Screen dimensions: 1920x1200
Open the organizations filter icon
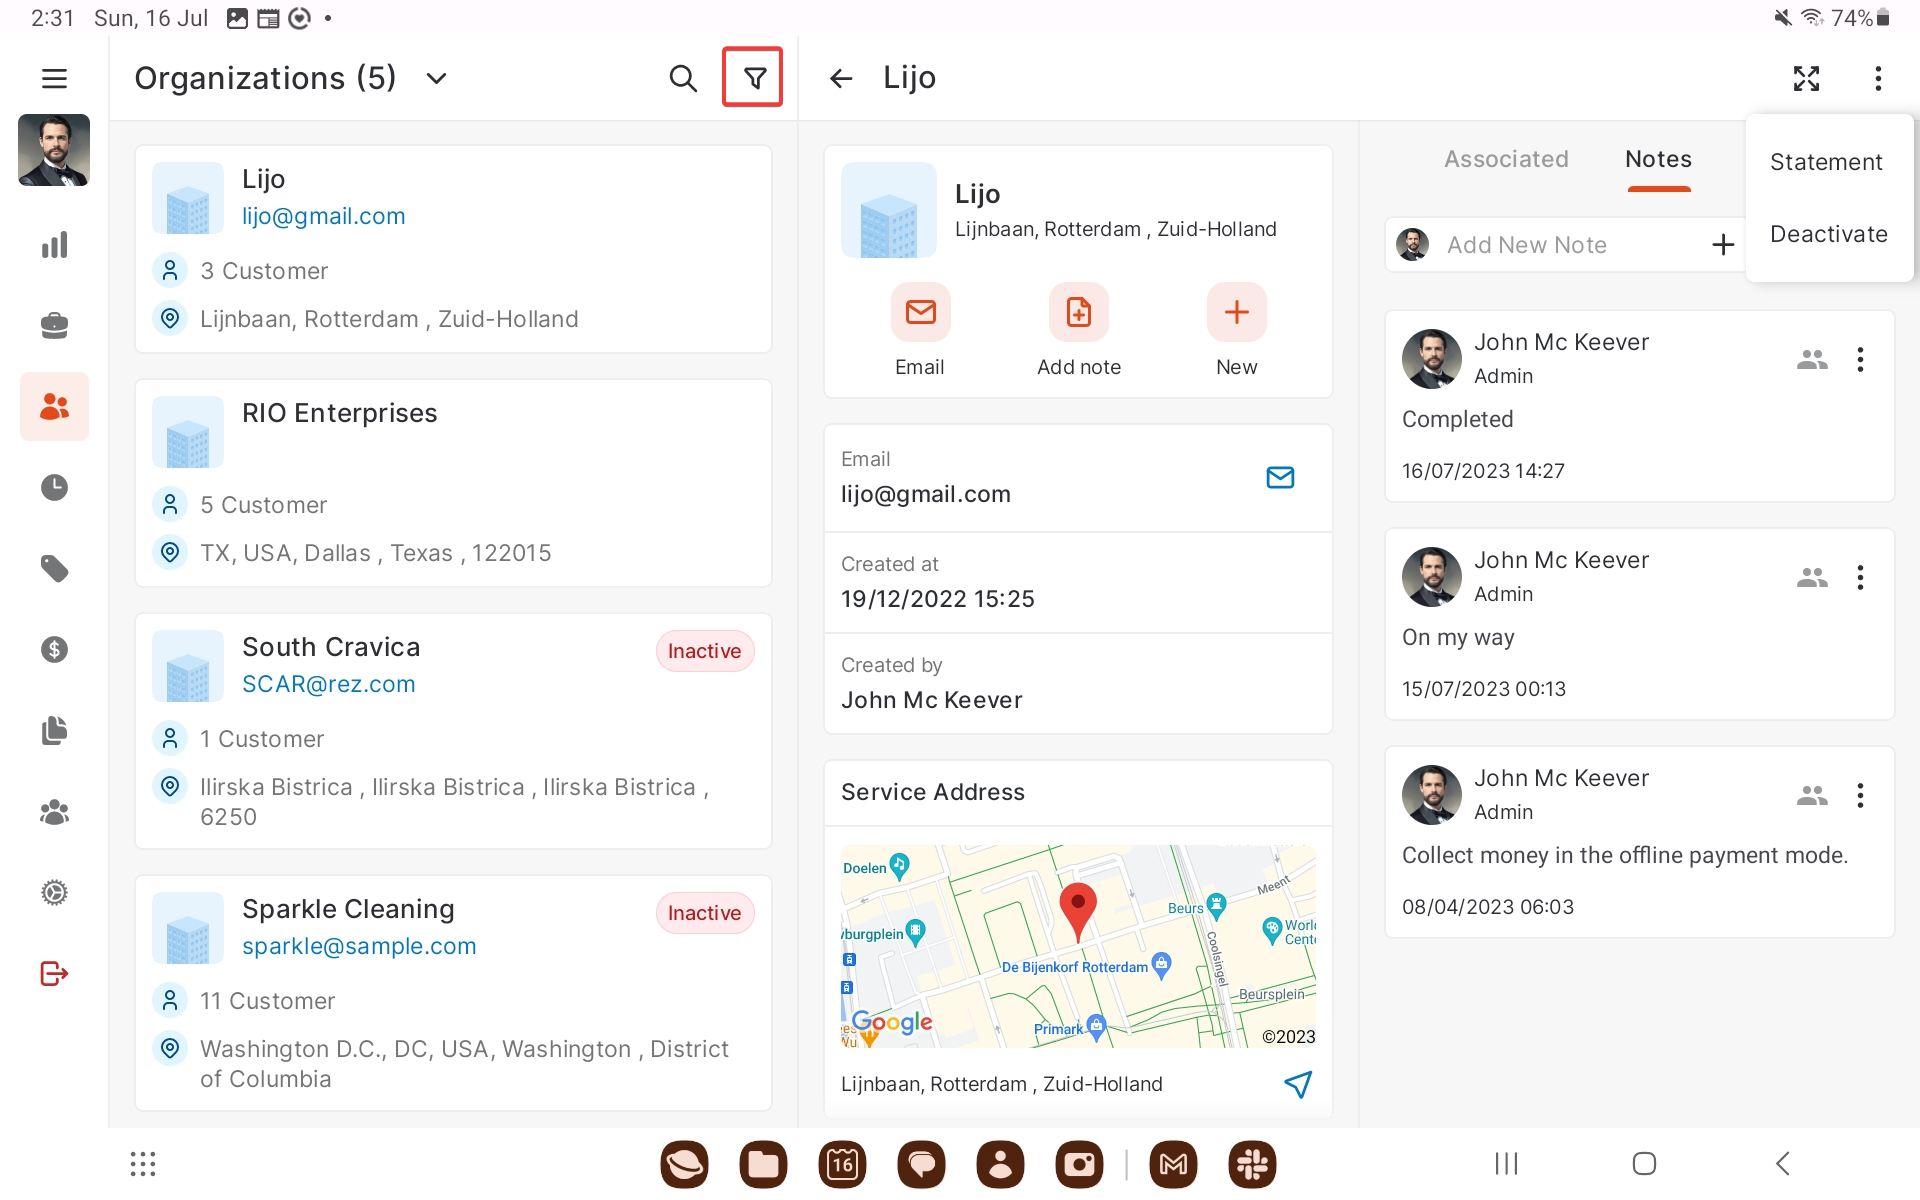(754, 77)
